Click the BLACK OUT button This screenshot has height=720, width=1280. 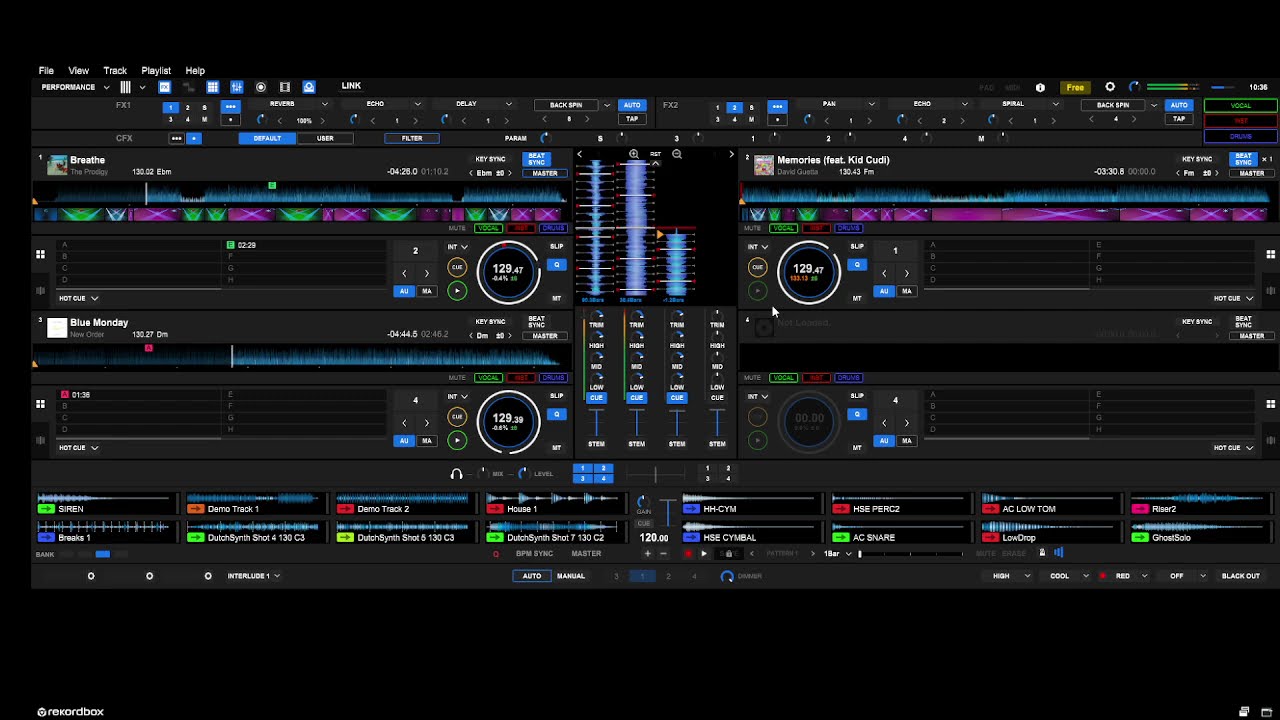pos(1240,576)
